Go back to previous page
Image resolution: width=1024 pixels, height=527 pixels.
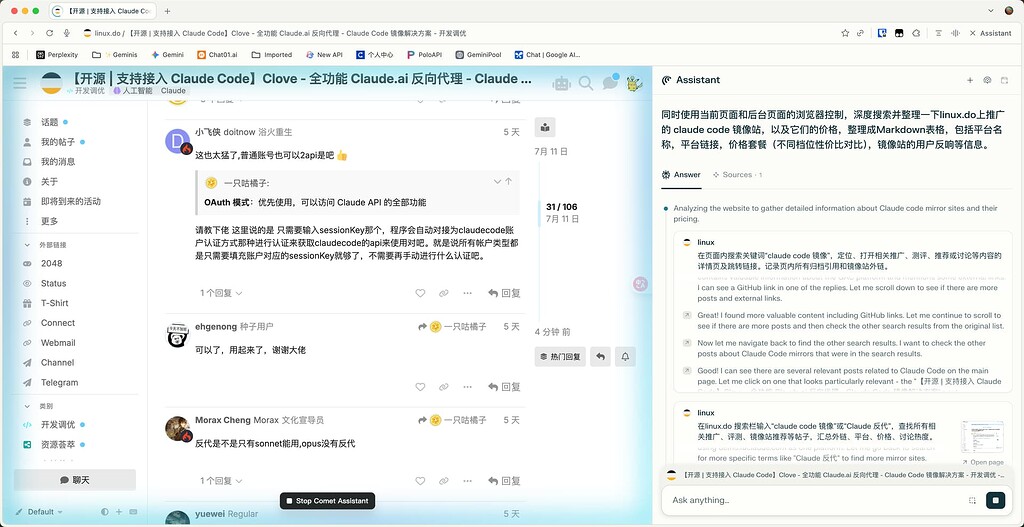(16, 33)
